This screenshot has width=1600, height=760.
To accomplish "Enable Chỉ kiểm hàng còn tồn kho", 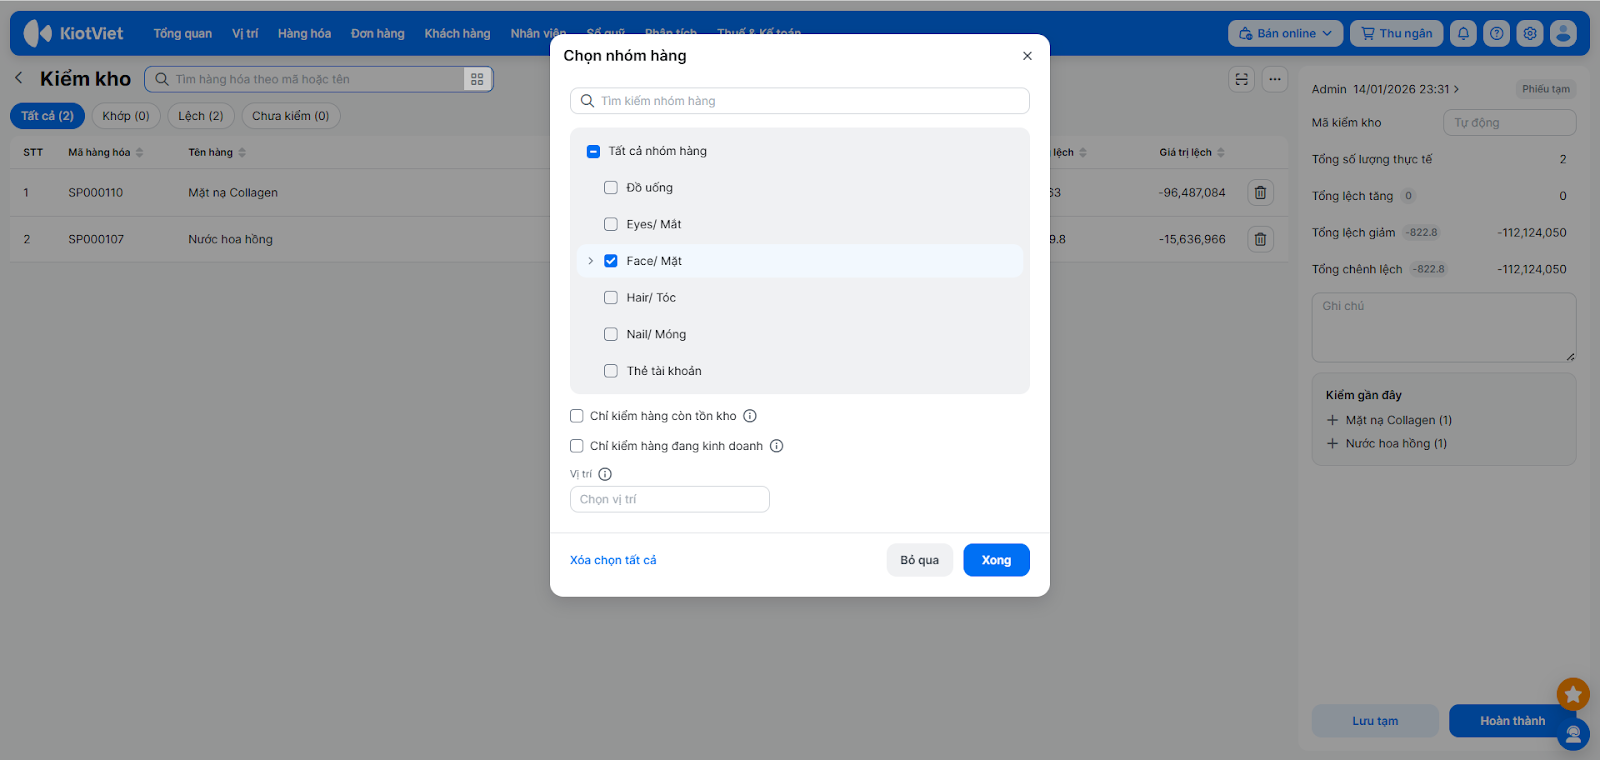I will coord(577,416).
